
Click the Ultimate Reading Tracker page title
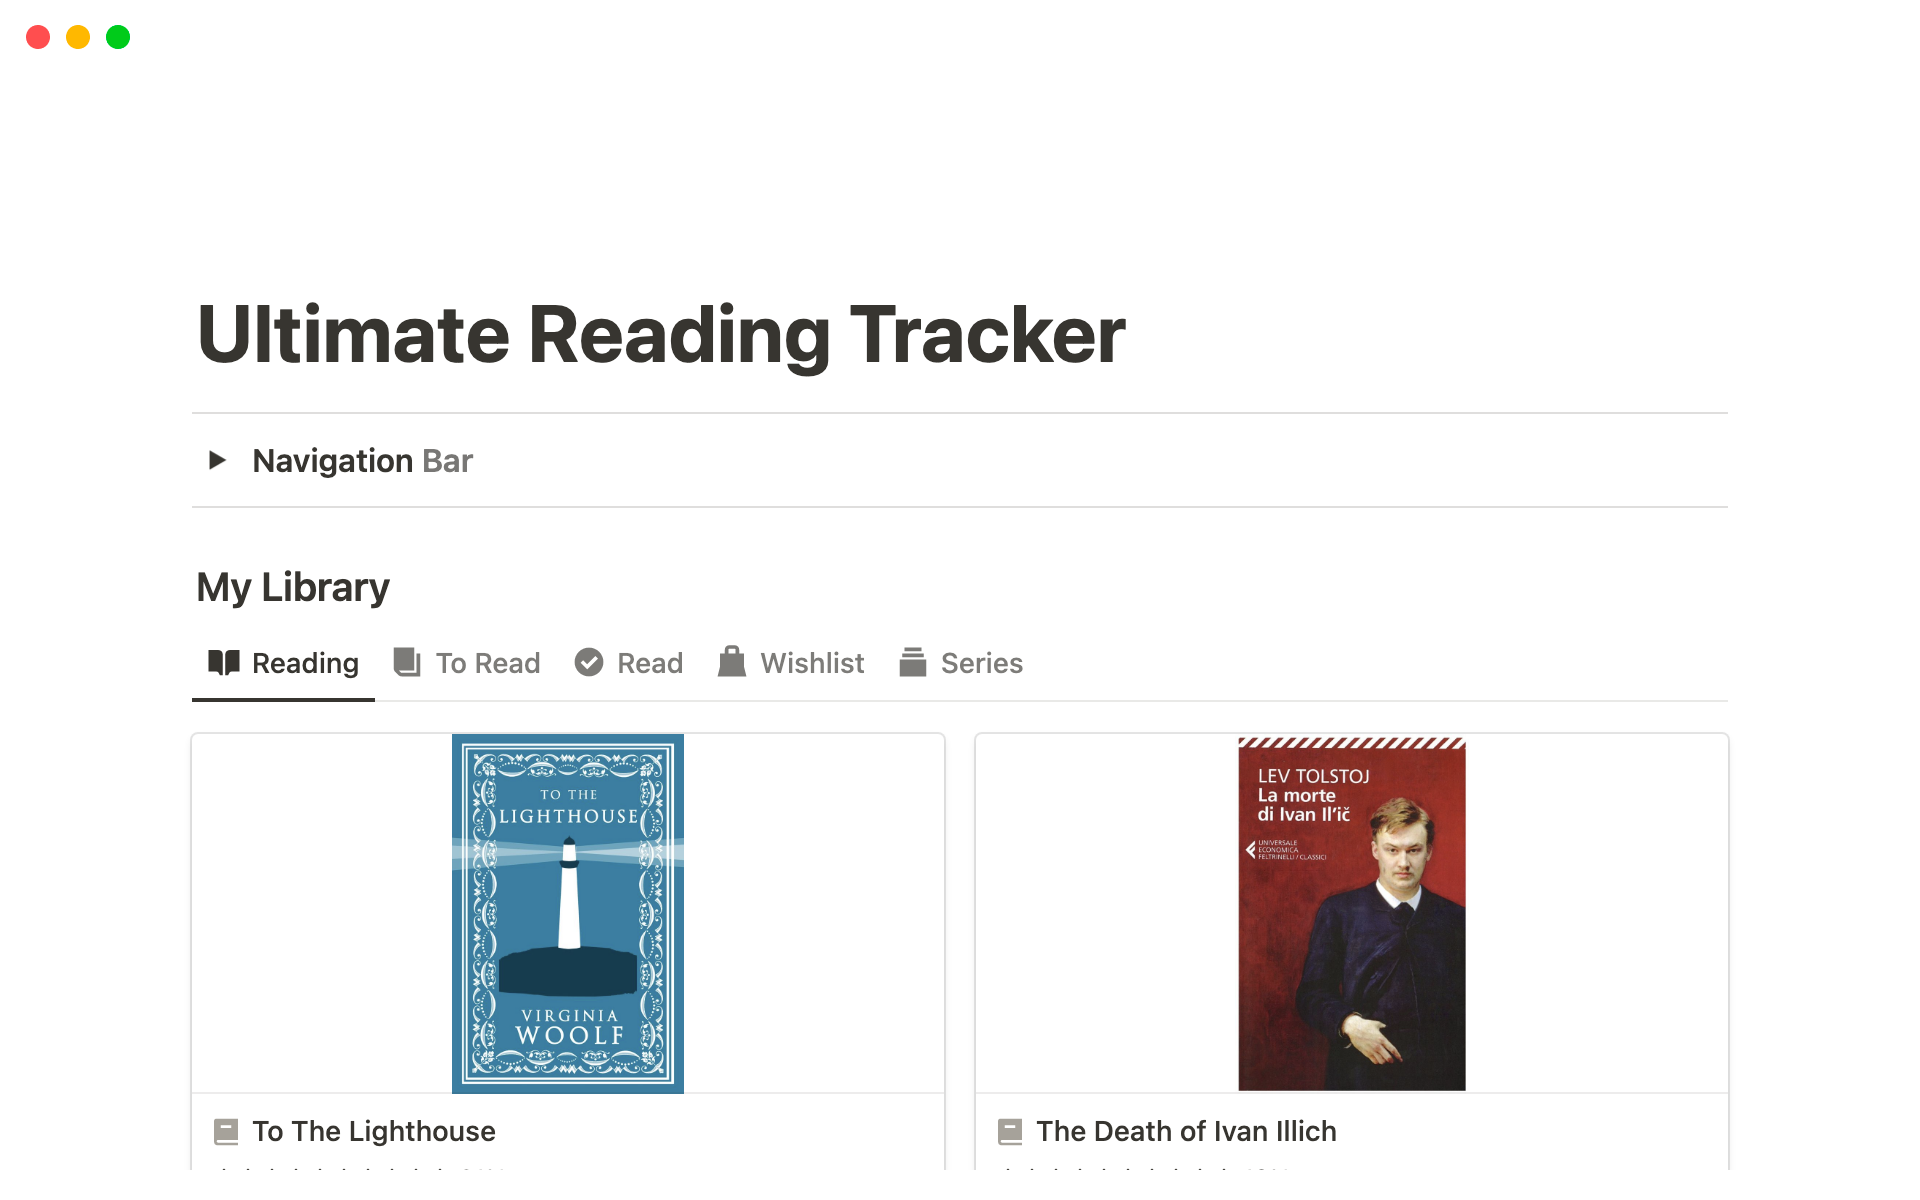coord(661,335)
